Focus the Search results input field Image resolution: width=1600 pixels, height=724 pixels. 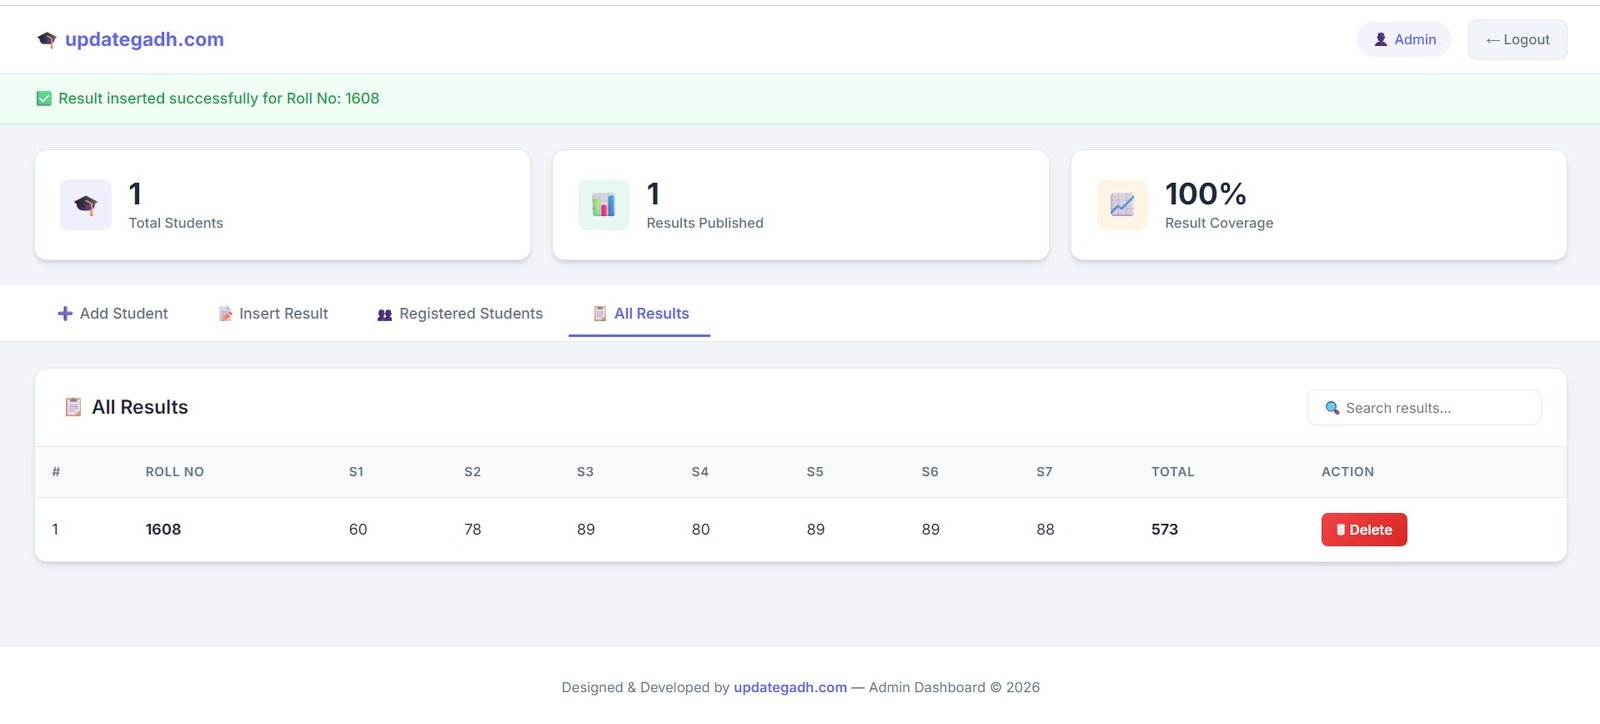pos(1435,408)
